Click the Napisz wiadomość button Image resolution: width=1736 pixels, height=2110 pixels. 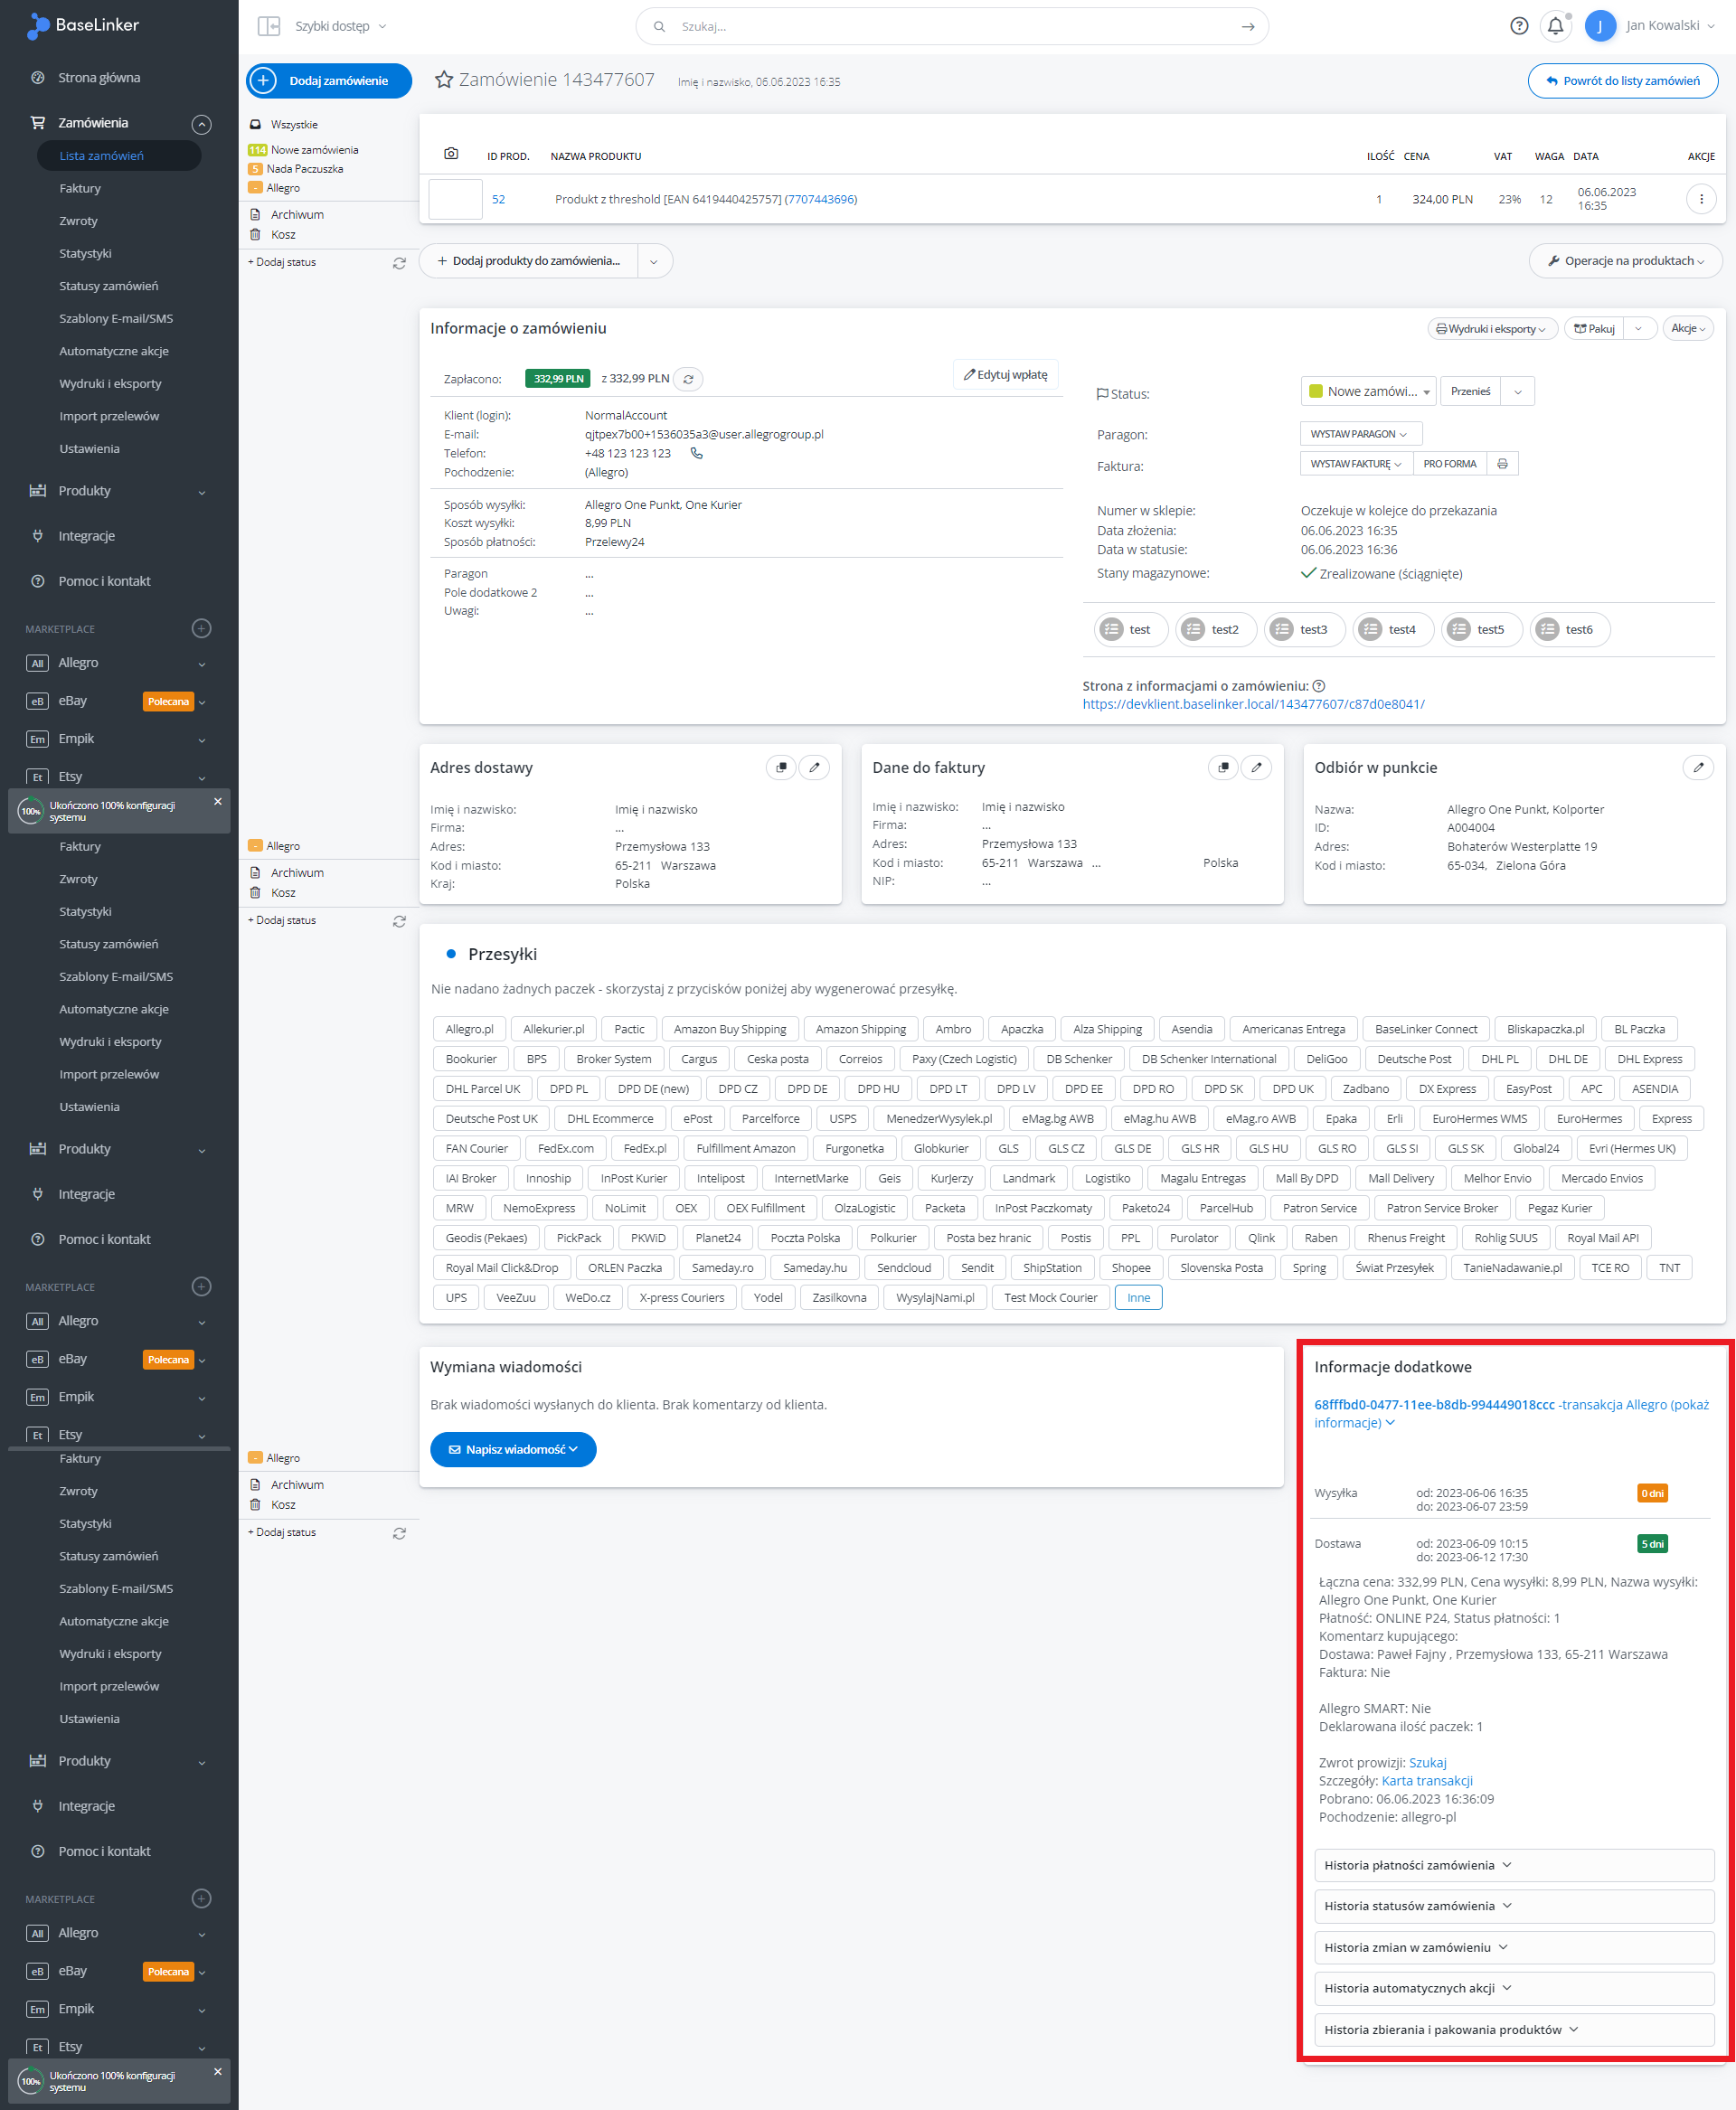tap(513, 1449)
